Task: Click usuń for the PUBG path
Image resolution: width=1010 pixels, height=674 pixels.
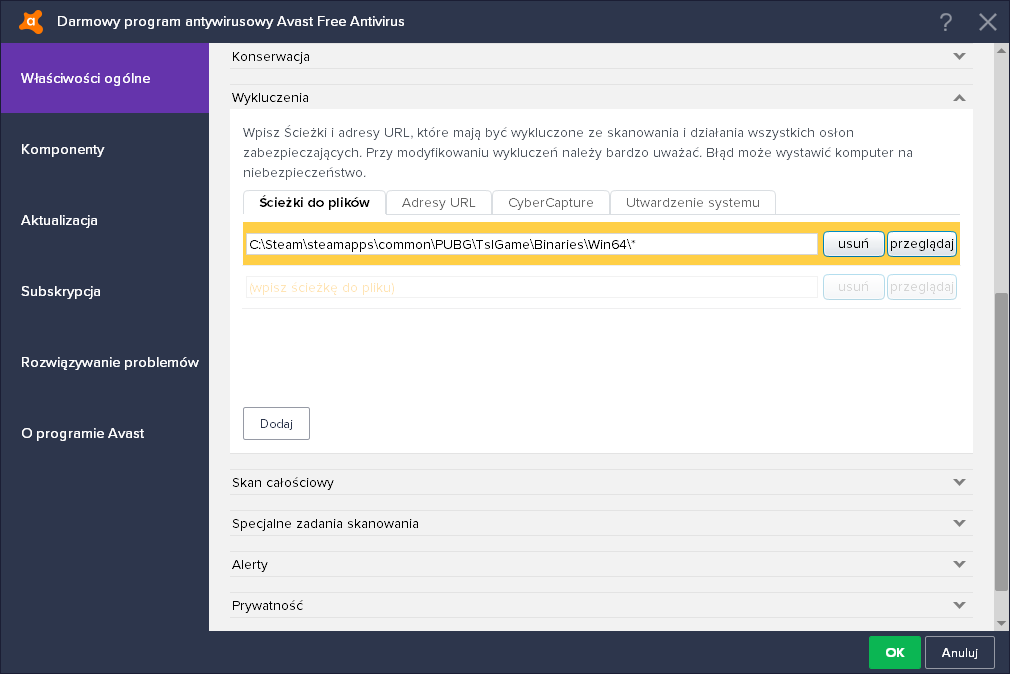Action: point(853,244)
